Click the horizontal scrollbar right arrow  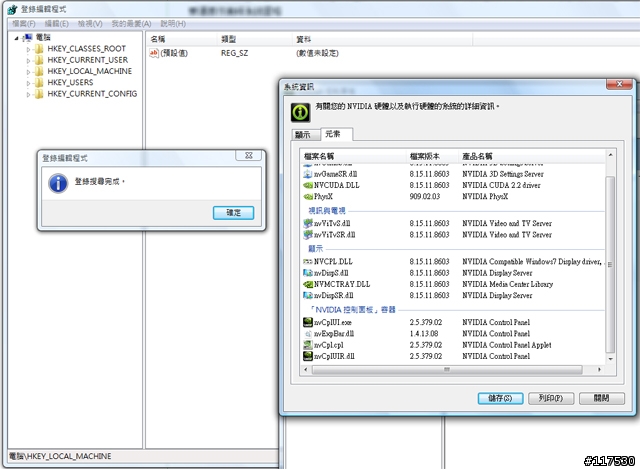point(599,370)
